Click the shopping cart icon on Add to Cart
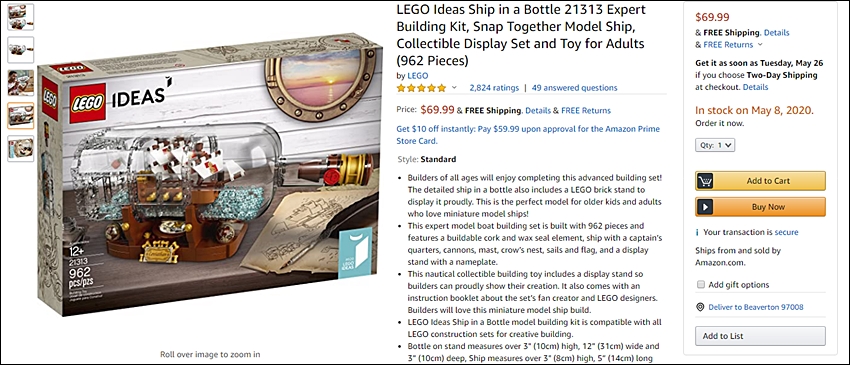Screen dimensions: 850x365 click(x=705, y=181)
